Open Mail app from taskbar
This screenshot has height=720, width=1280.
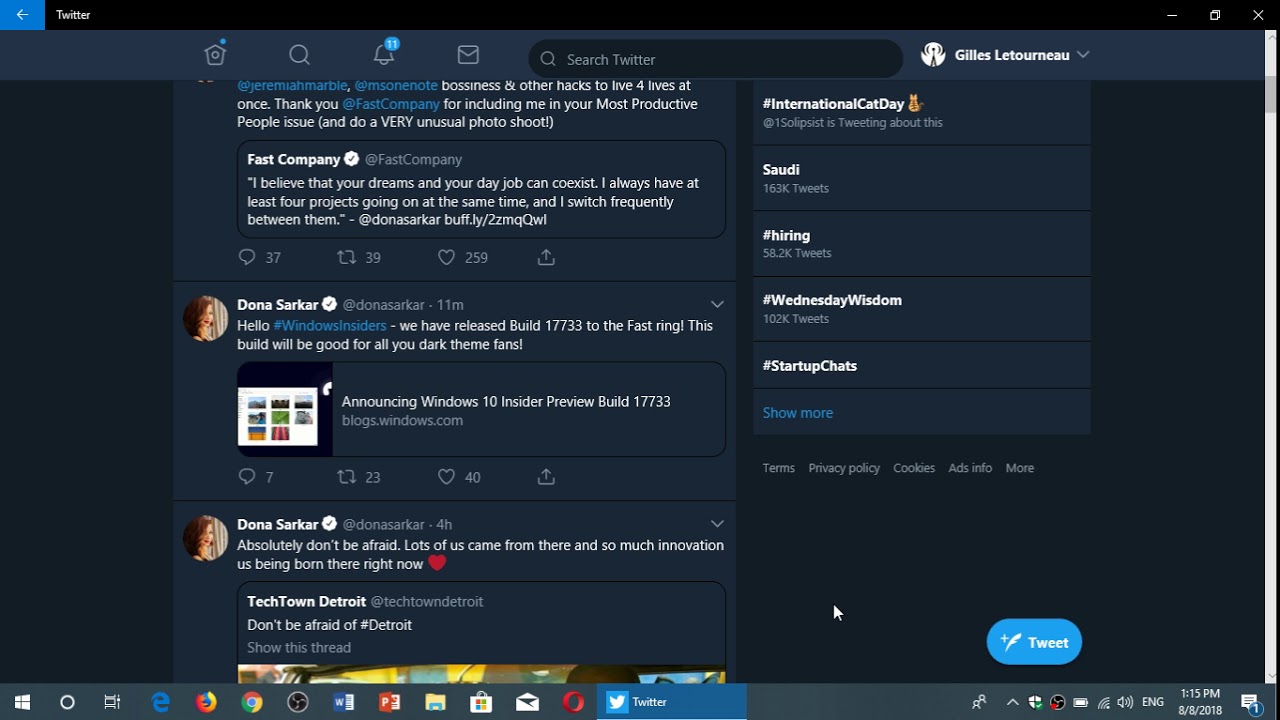coord(527,702)
